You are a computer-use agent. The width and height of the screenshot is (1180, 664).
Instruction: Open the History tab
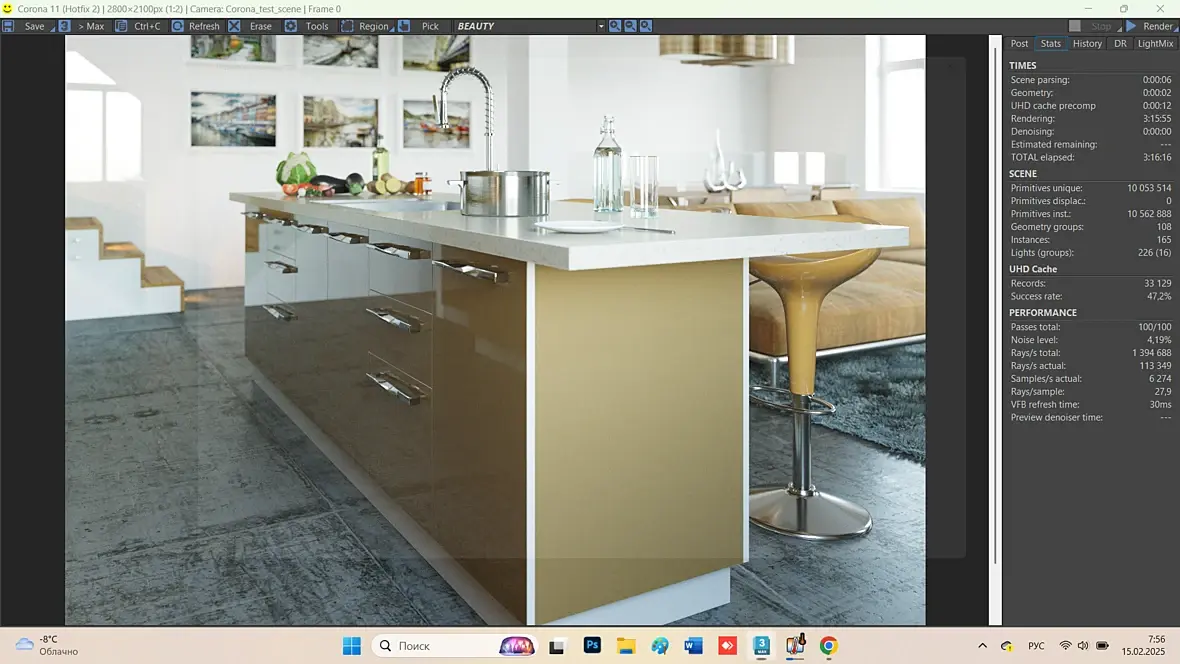[x=1087, y=44]
